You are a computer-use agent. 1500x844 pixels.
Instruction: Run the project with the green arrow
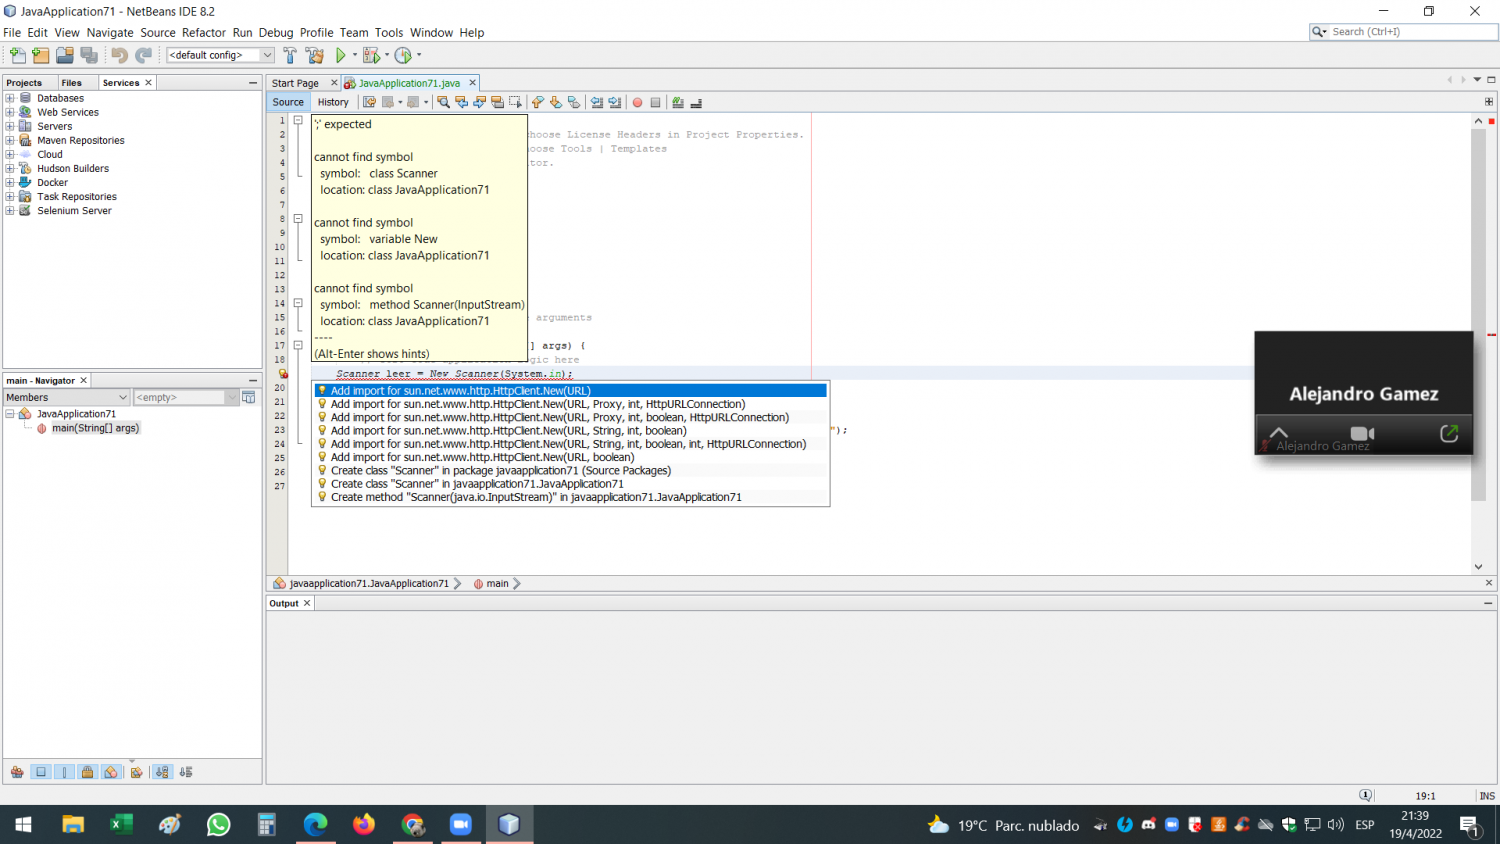(340, 55)
